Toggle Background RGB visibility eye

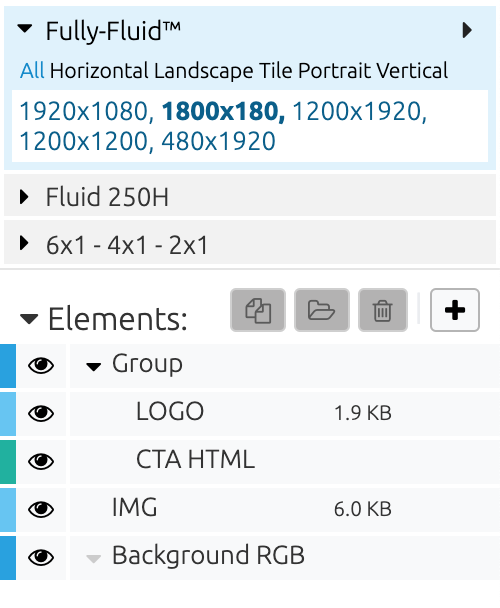click(41, 558)
